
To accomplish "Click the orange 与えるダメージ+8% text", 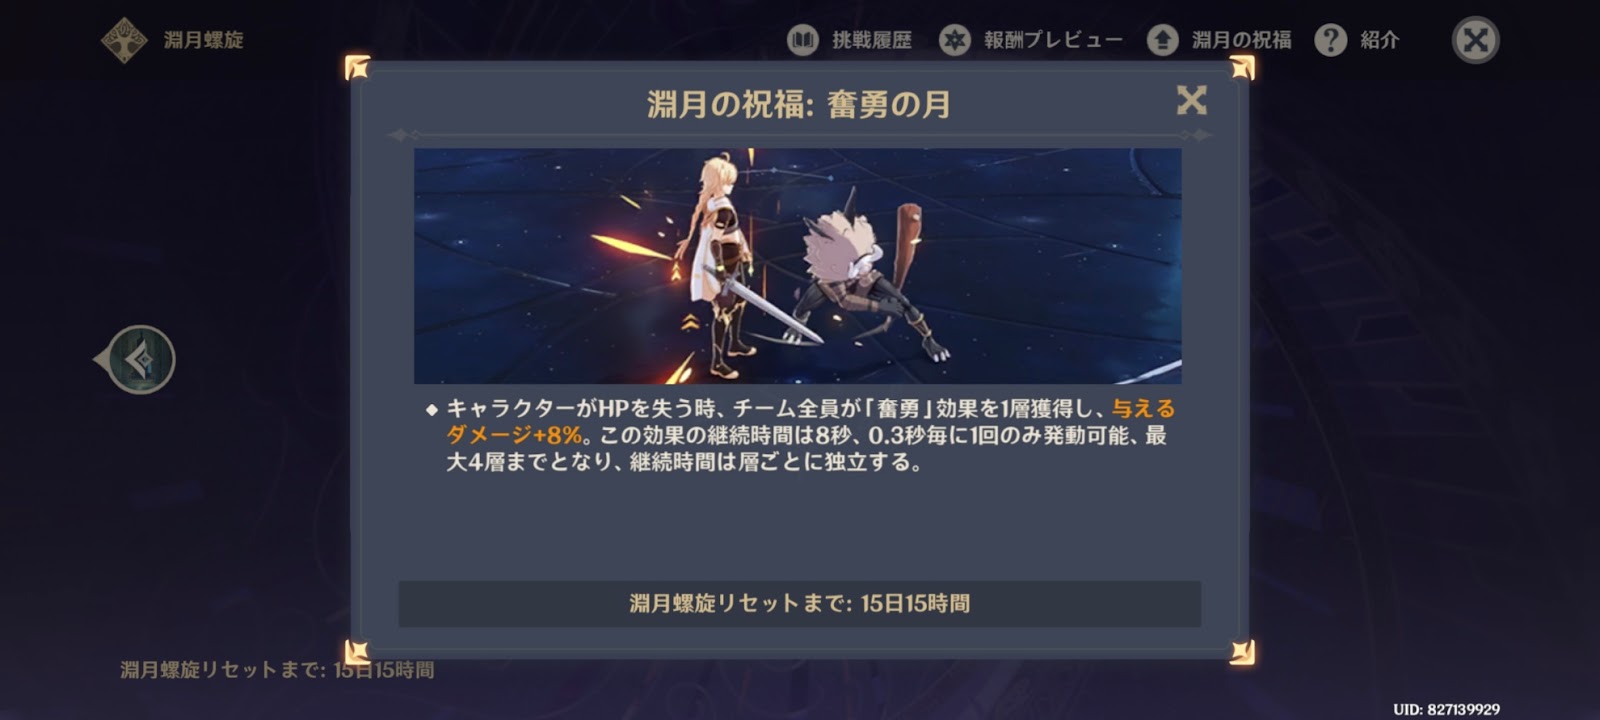I will (810, 422).
